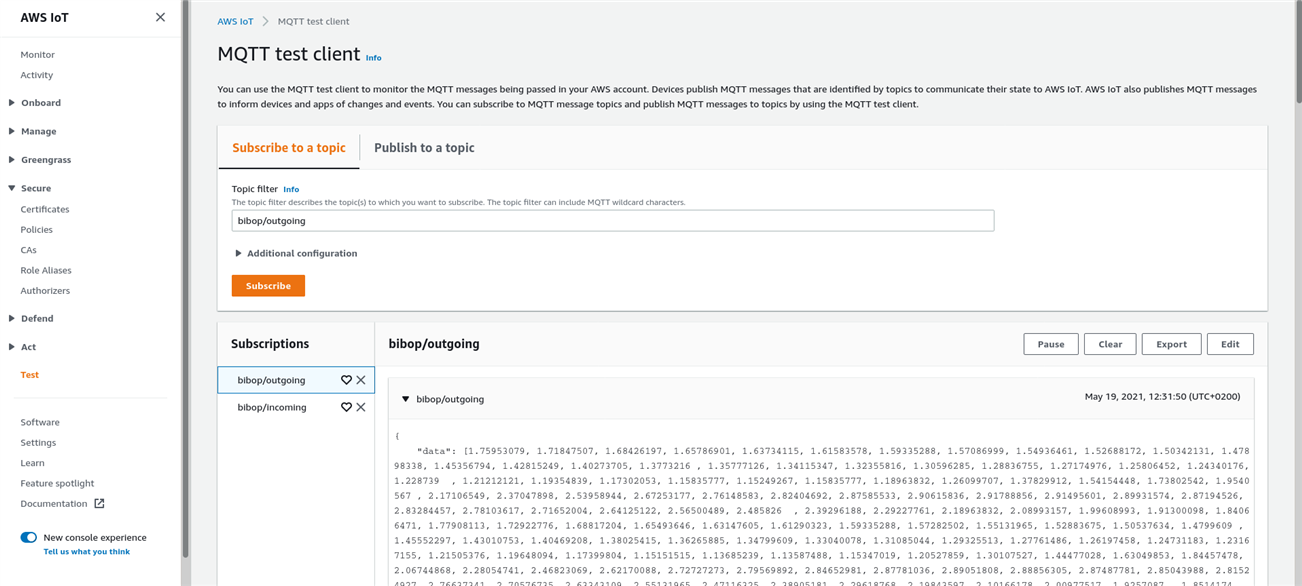This screenshot has height=586, width=1302.
Task: Favorite the bibop/outgoing subscription heart icon
Action: pyautogui.click(x=346, y=380)
